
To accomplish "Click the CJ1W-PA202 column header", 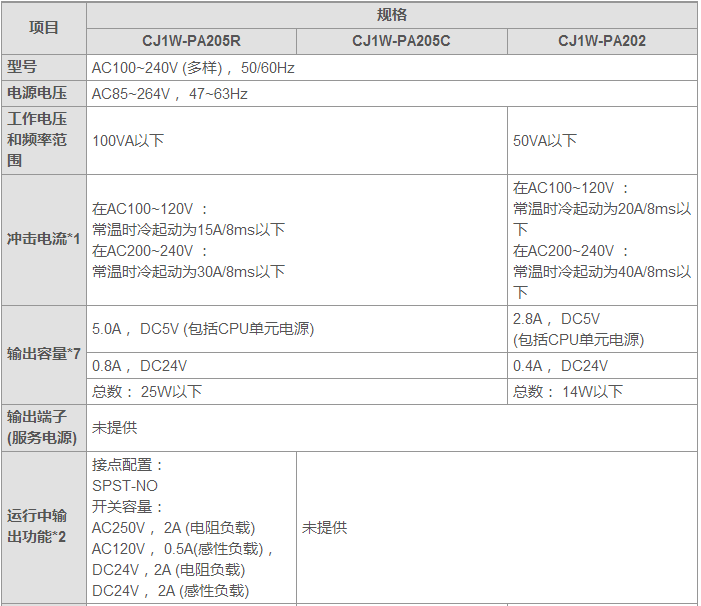I will coord(601,41).
